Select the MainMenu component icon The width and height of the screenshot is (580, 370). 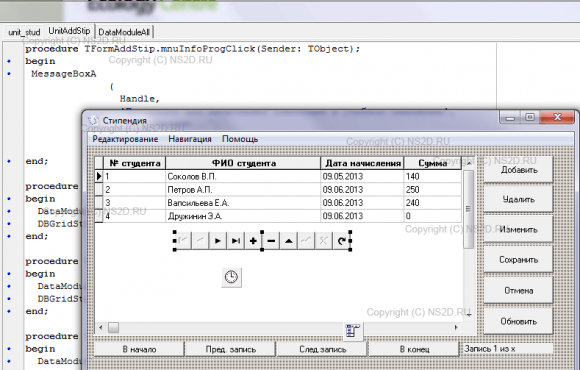click(353, 330)
